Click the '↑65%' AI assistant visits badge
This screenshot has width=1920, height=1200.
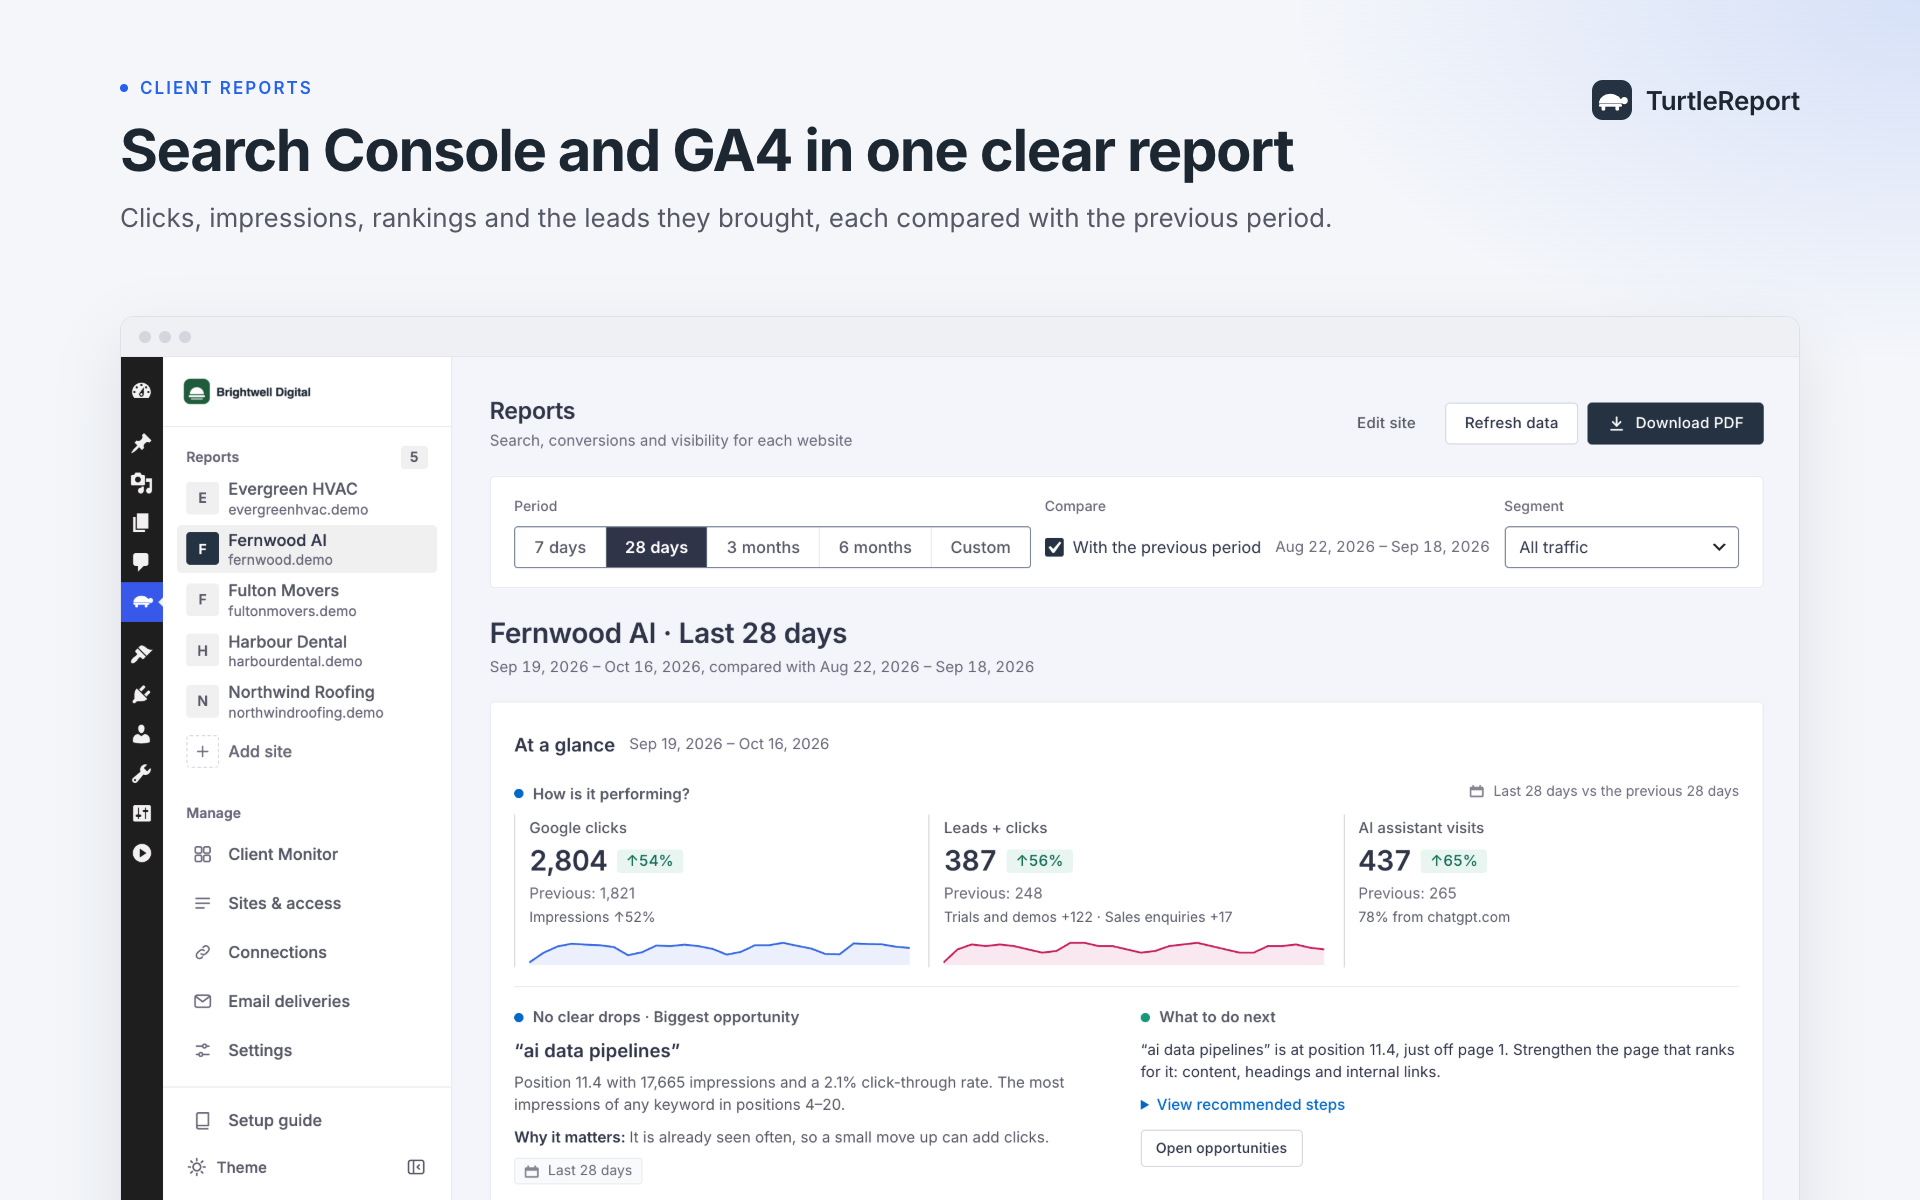tap(1454, 860)
